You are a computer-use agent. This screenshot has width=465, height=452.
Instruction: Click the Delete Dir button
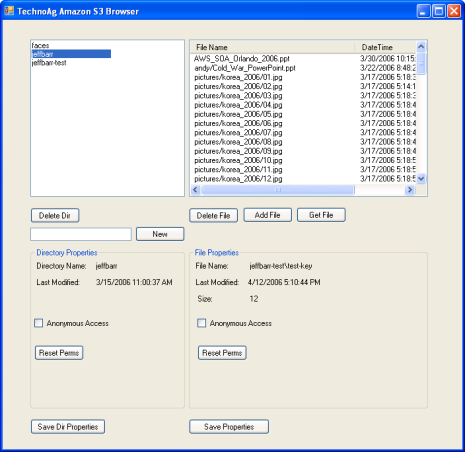(x=55, y=215)
